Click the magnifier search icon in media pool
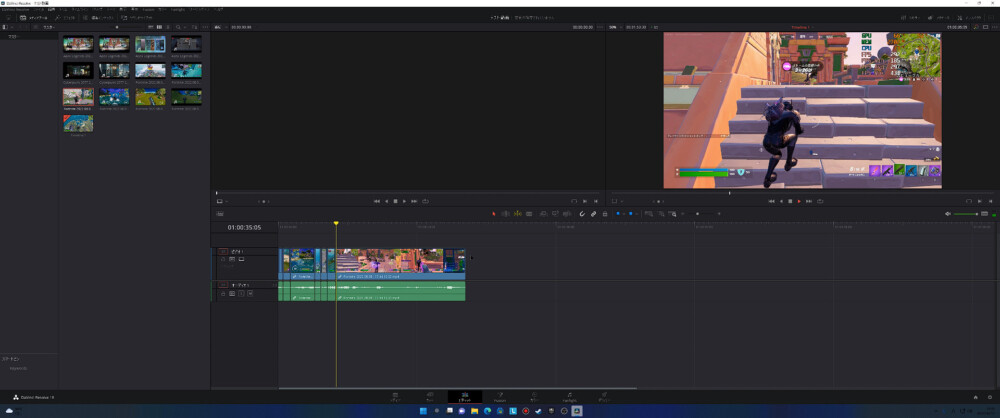The image size is (1000, 418). (178, 27)
